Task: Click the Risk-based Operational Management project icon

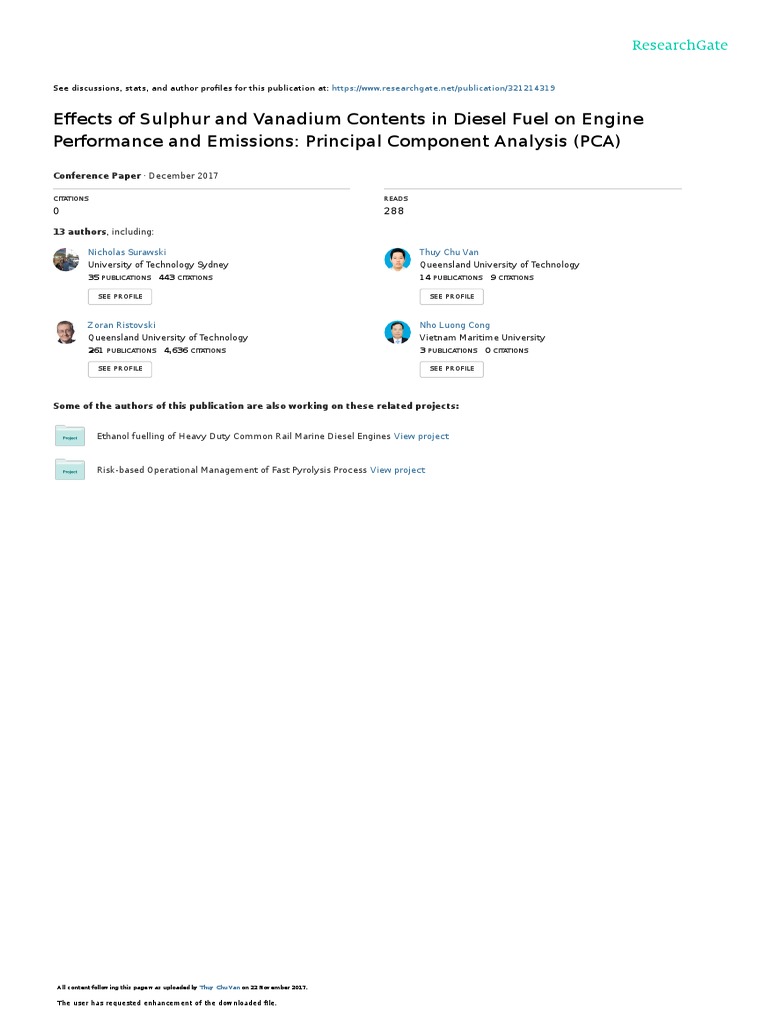Action: coord(70,470)
